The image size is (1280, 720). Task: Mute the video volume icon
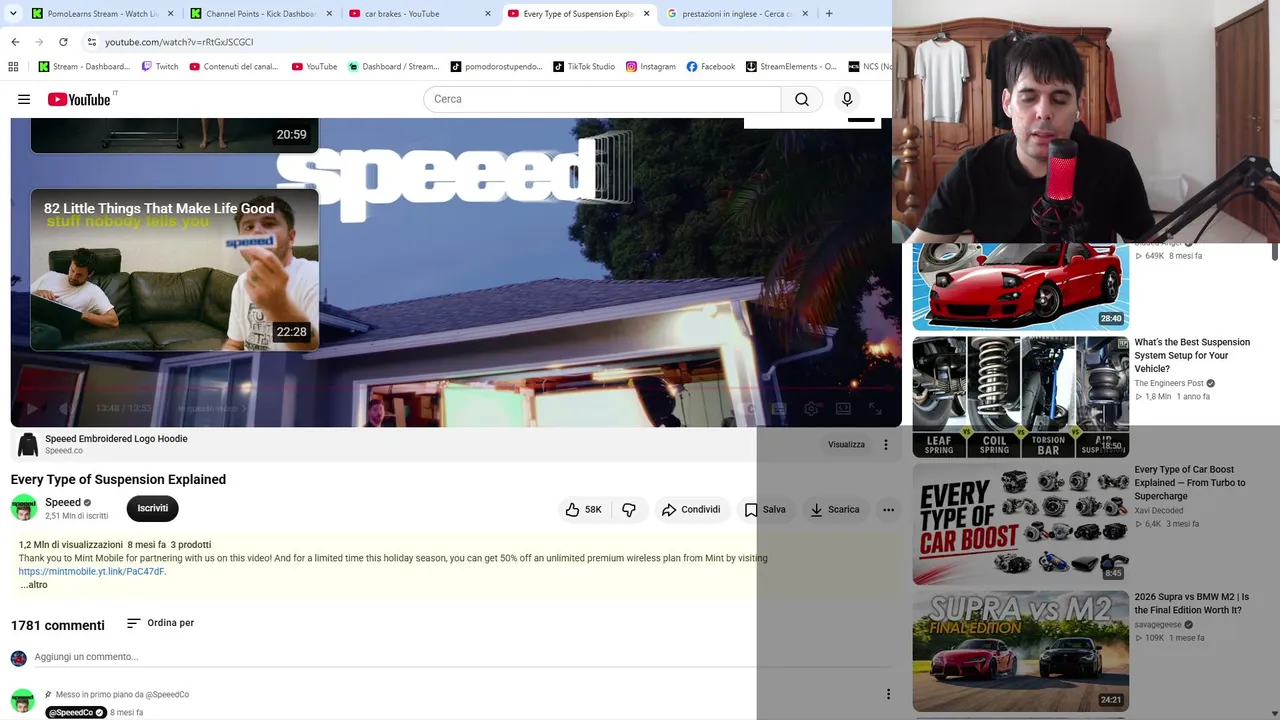tap(66, 408)
